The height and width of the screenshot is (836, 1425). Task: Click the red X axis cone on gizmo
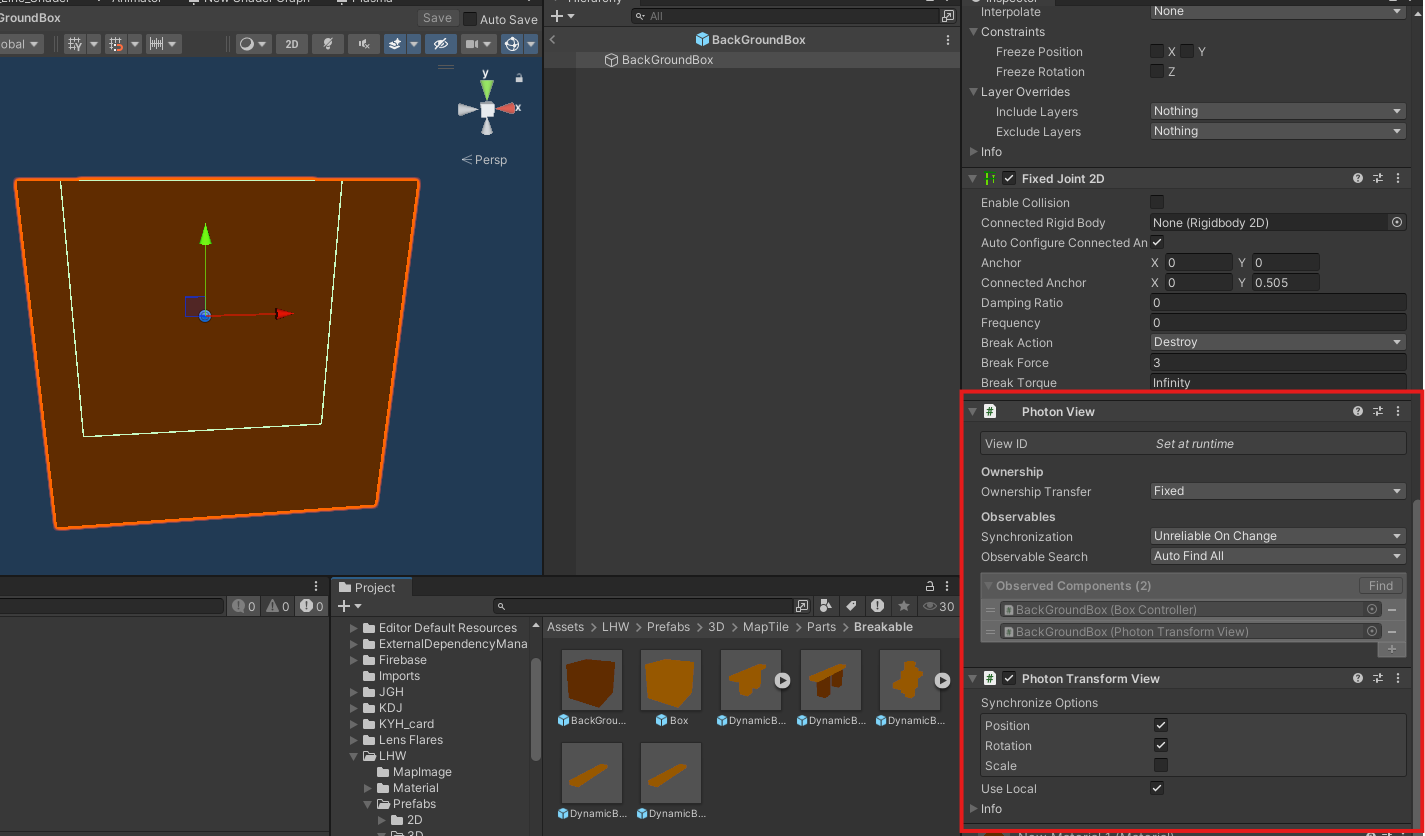(506, 108)
